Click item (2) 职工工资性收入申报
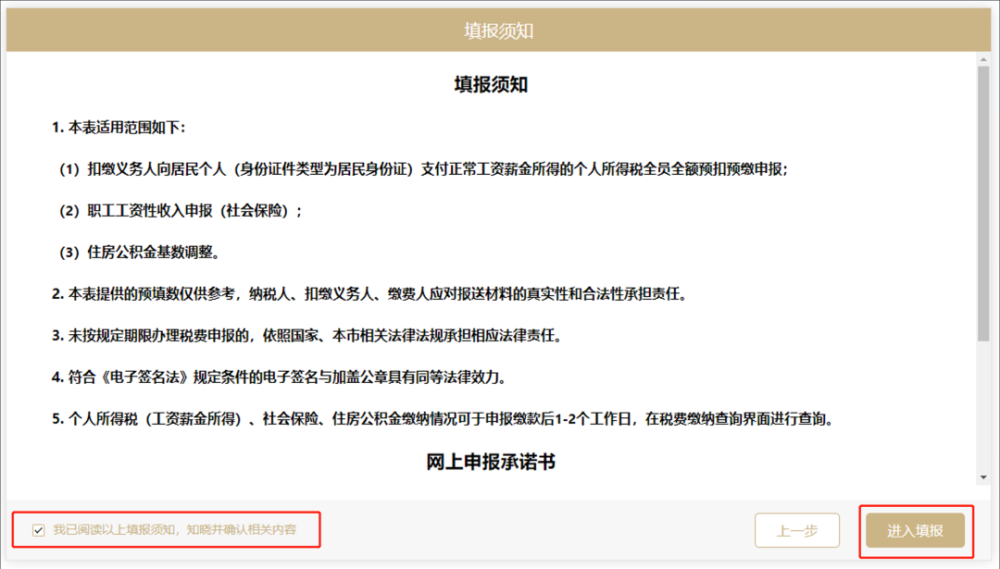This screenshot has height=569, width=1000. tap(180, 211)
